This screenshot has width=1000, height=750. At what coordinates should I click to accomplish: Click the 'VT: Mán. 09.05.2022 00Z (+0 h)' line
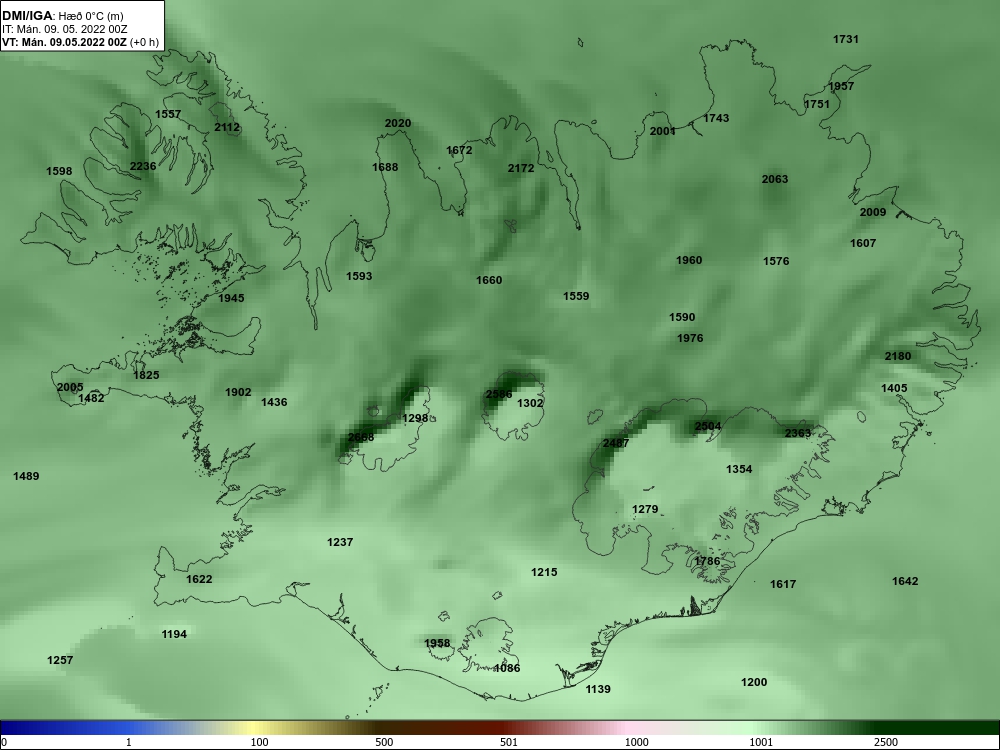tap(80, 42)
